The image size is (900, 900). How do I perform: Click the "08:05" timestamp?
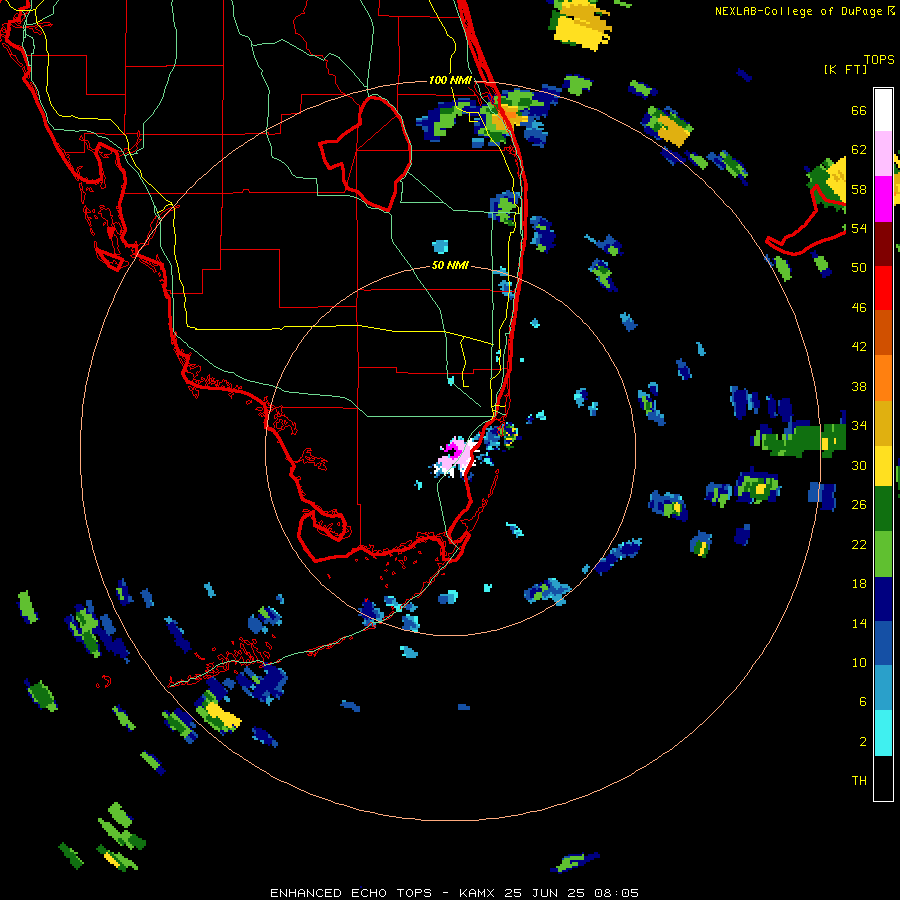pos(617,893)
